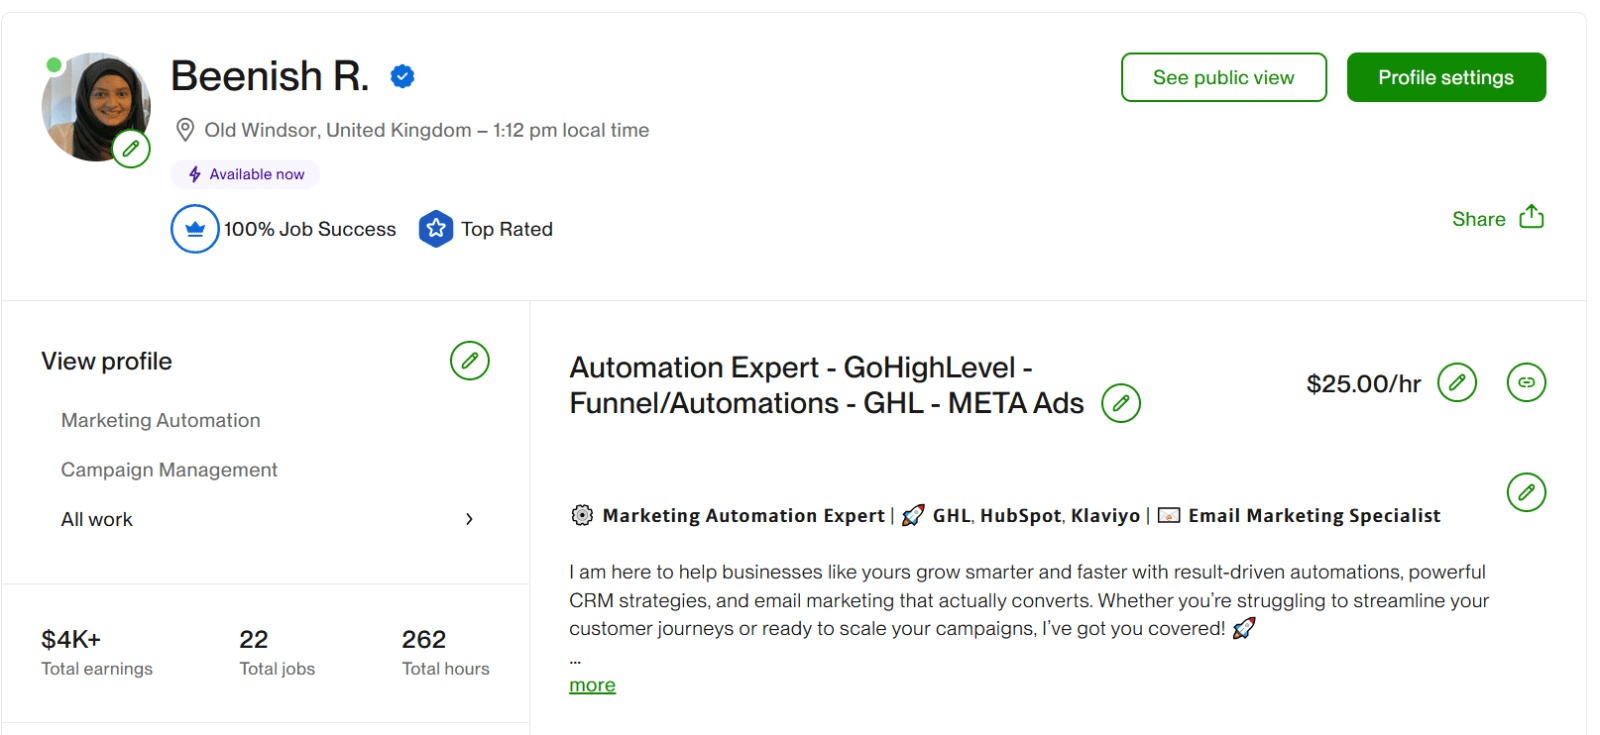Open Profile settings
The height and width of the screenshot is (735, 1600).
point(1446,77)
